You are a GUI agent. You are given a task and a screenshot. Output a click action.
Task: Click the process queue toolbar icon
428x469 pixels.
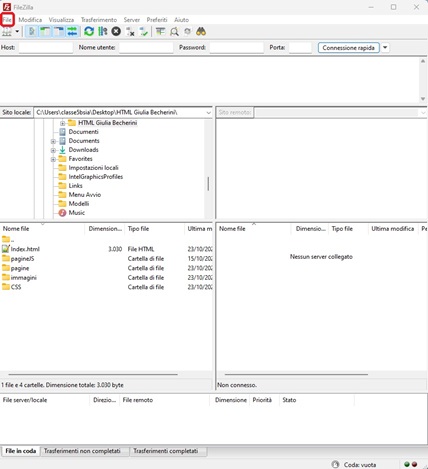[x=103, y=32]
